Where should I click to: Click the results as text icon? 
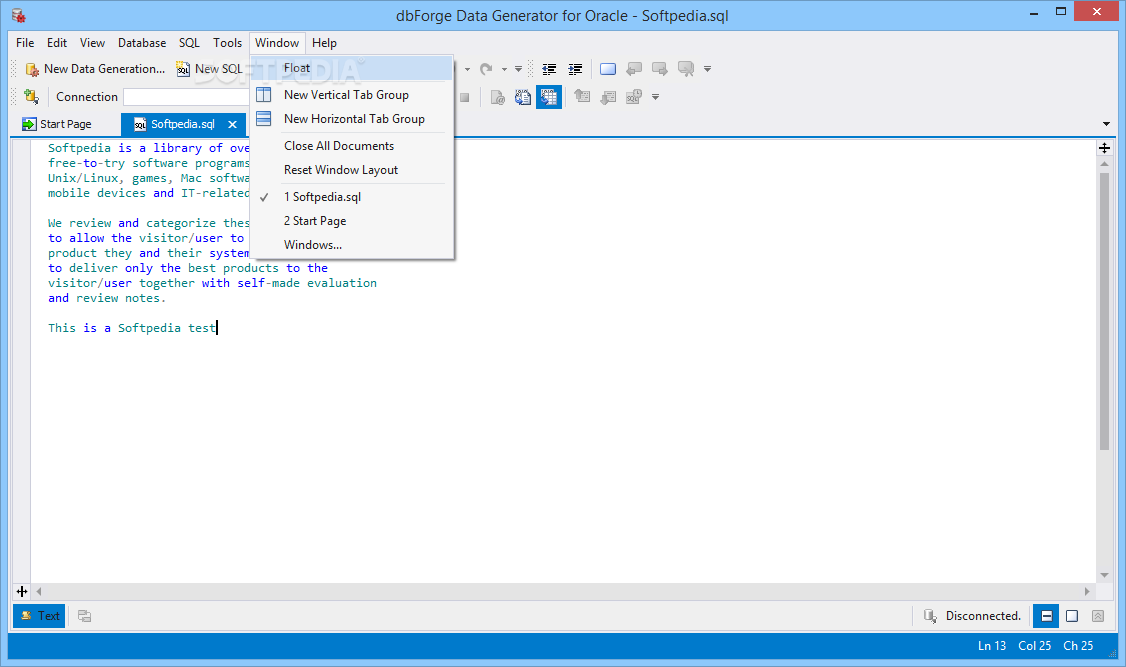[523, 97]
